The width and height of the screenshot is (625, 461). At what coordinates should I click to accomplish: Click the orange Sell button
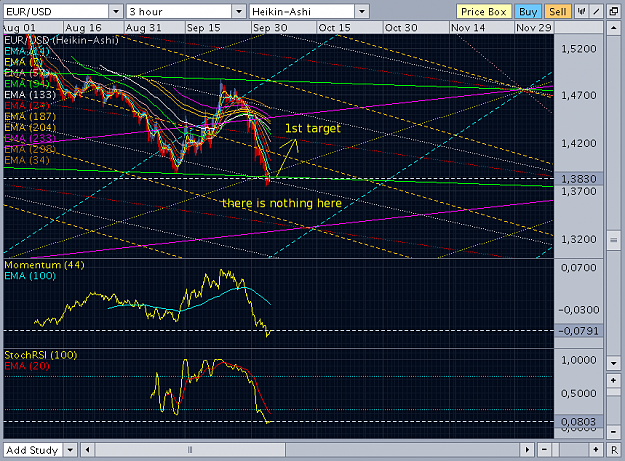coord(558,12)
